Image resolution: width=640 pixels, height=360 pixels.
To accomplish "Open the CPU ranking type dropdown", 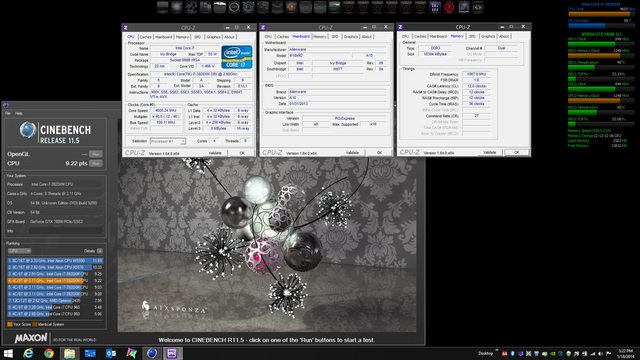I will coord(19,251).
